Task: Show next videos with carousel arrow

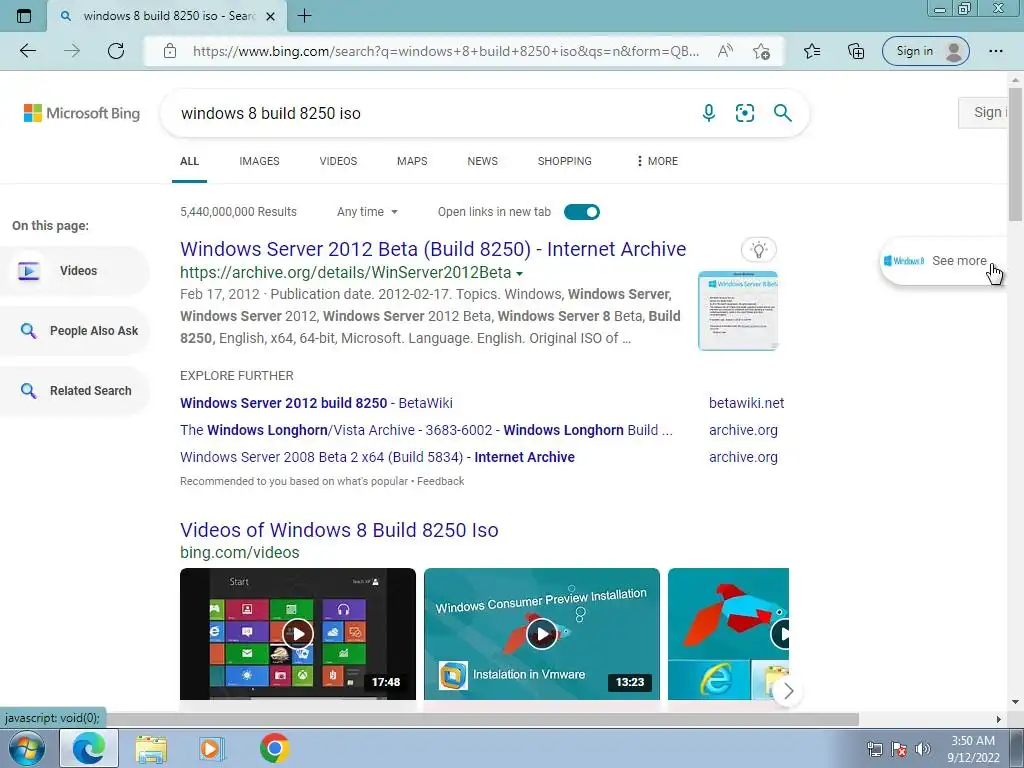Action: click(788, 691)
